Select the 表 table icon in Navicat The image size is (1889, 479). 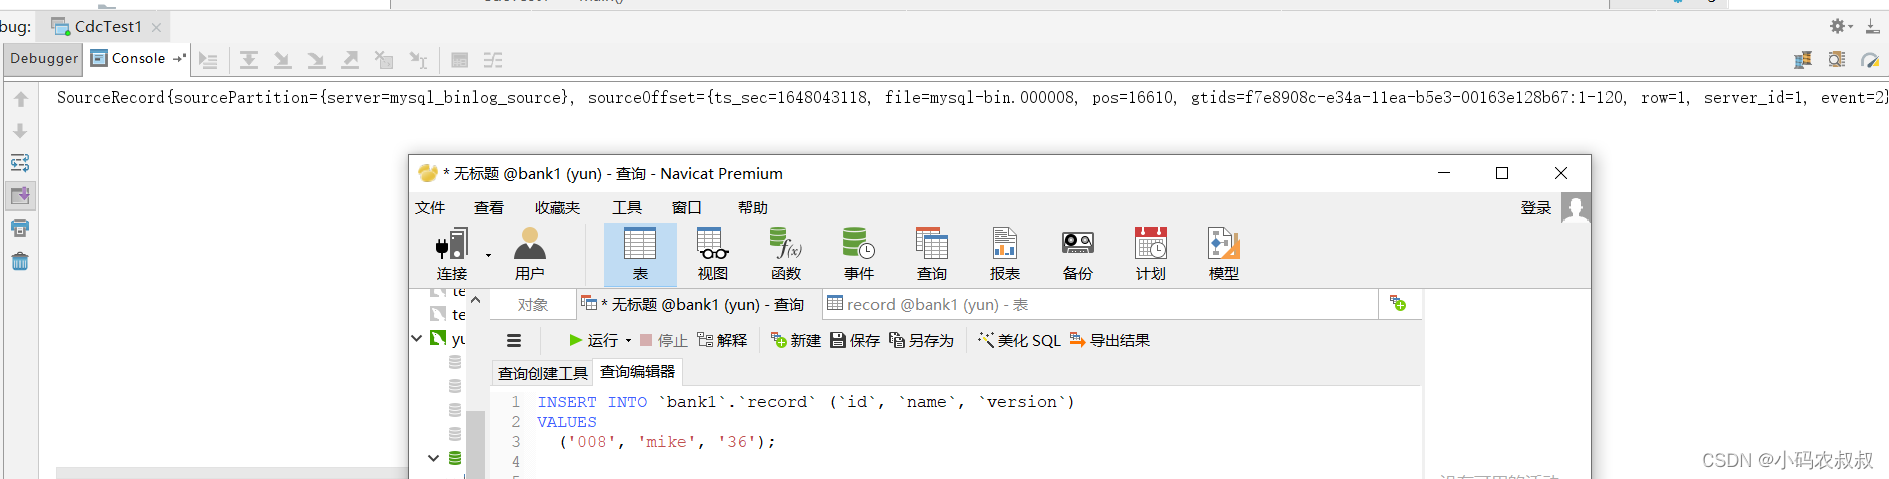click(x=640, y=254)
